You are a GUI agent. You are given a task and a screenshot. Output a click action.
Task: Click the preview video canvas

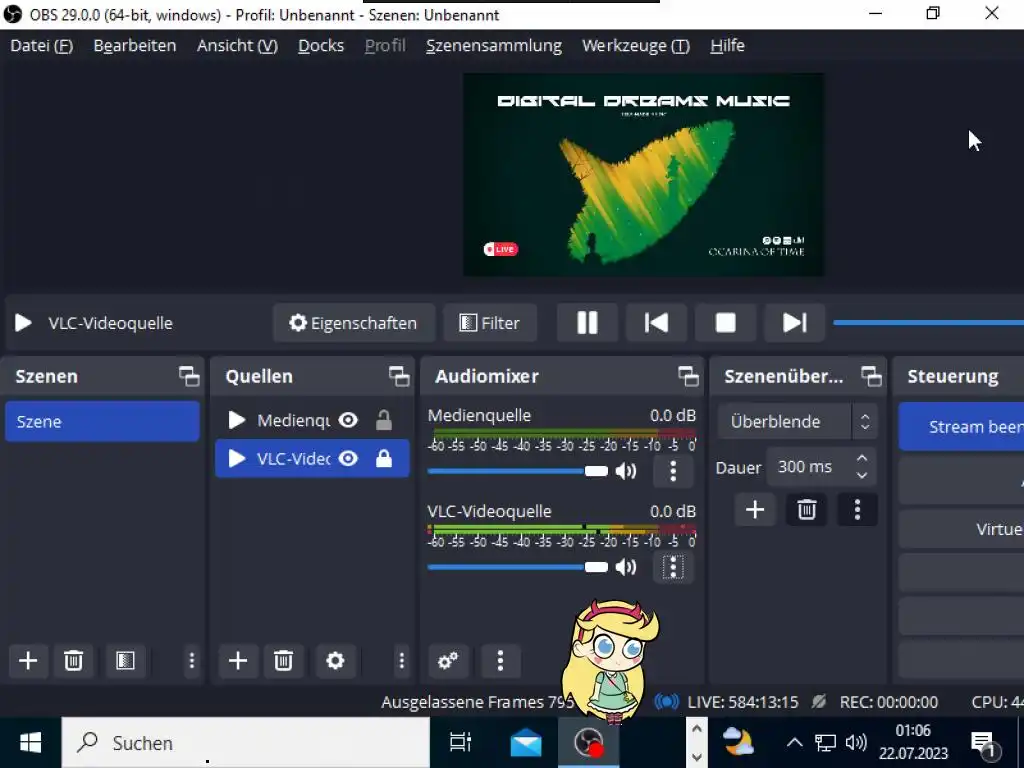[x=643, y=174]
